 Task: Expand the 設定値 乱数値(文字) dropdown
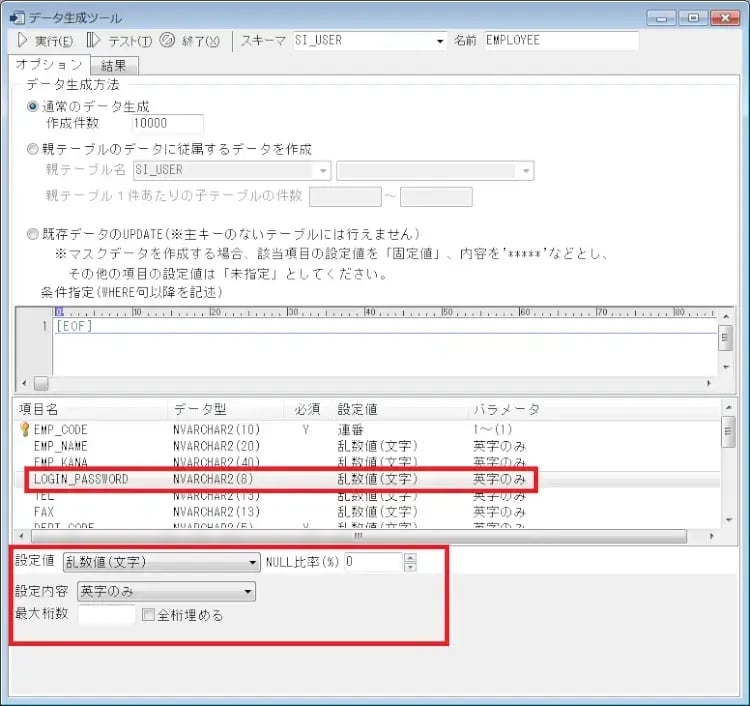pos(252,562)
